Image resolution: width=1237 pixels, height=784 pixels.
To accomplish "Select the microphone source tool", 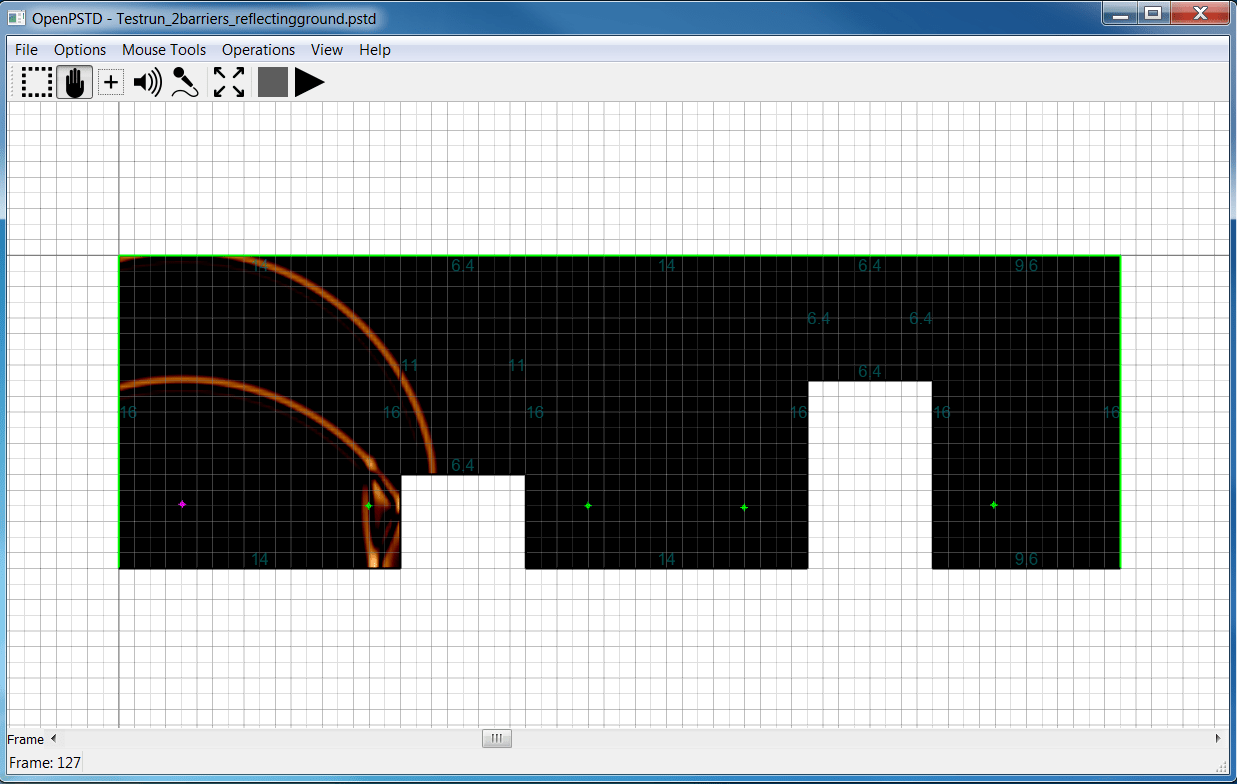I will pos(184,82).
